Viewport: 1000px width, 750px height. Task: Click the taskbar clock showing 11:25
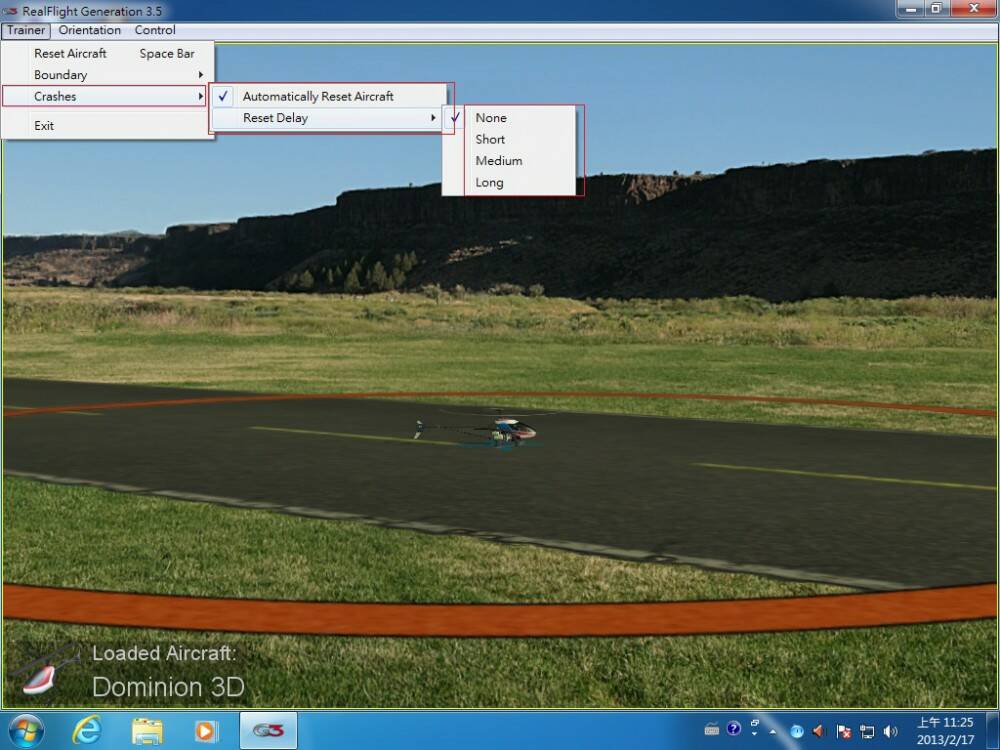point(945,731)
